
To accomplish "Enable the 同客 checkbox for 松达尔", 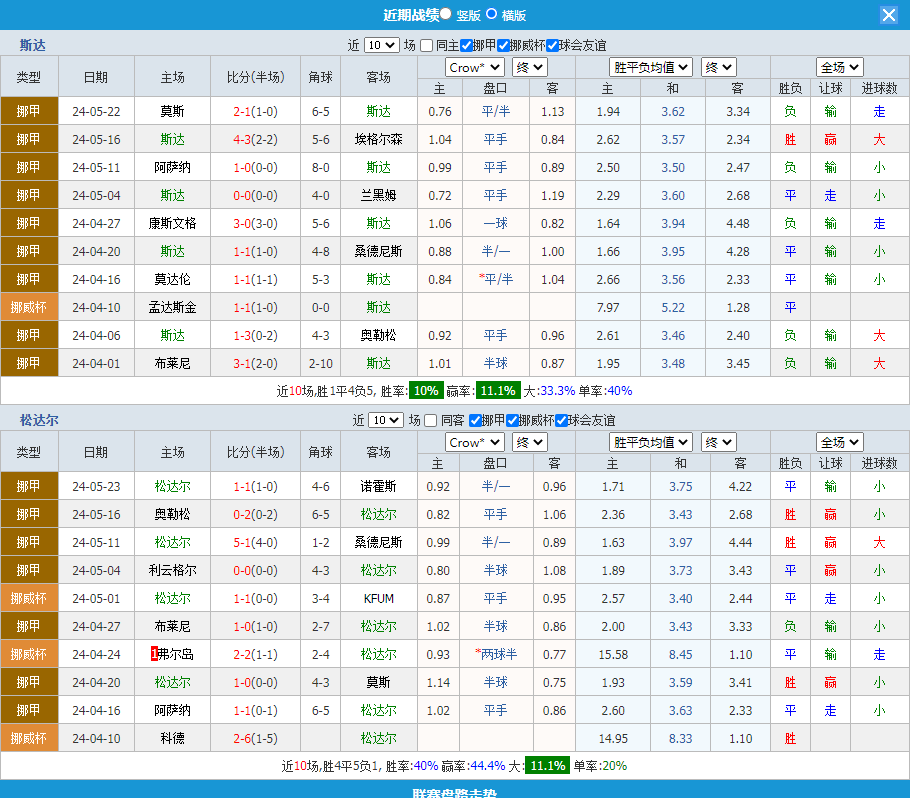I will click(x=431, y=420).
